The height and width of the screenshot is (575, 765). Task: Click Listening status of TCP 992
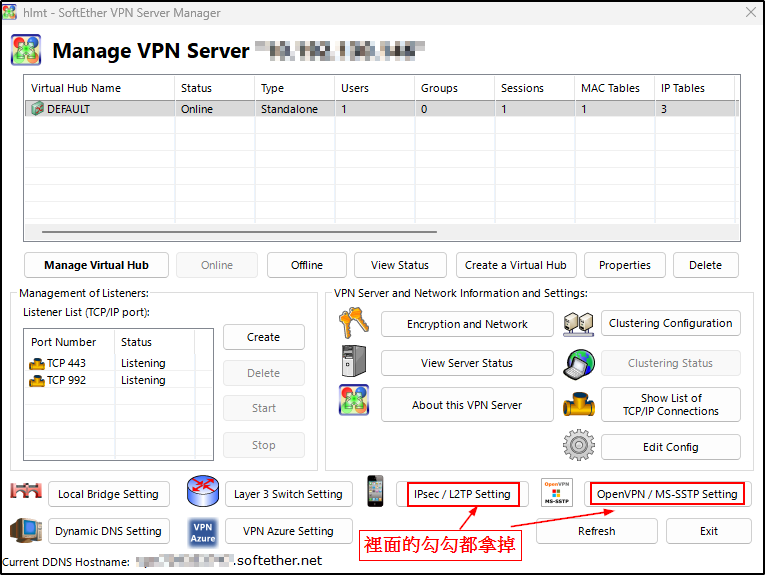[143, 380]
